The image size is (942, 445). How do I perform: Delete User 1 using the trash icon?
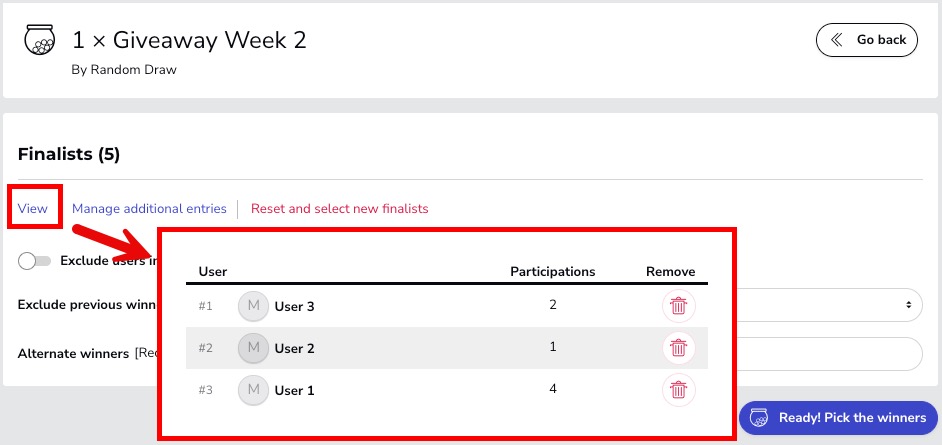[679, 390]
